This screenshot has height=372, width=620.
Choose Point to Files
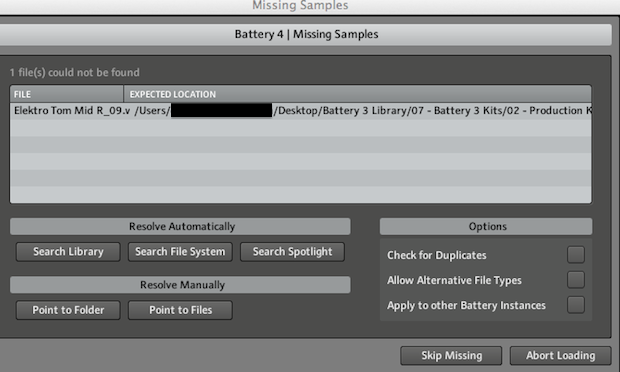pyautogui.click(x=180, y=310)
